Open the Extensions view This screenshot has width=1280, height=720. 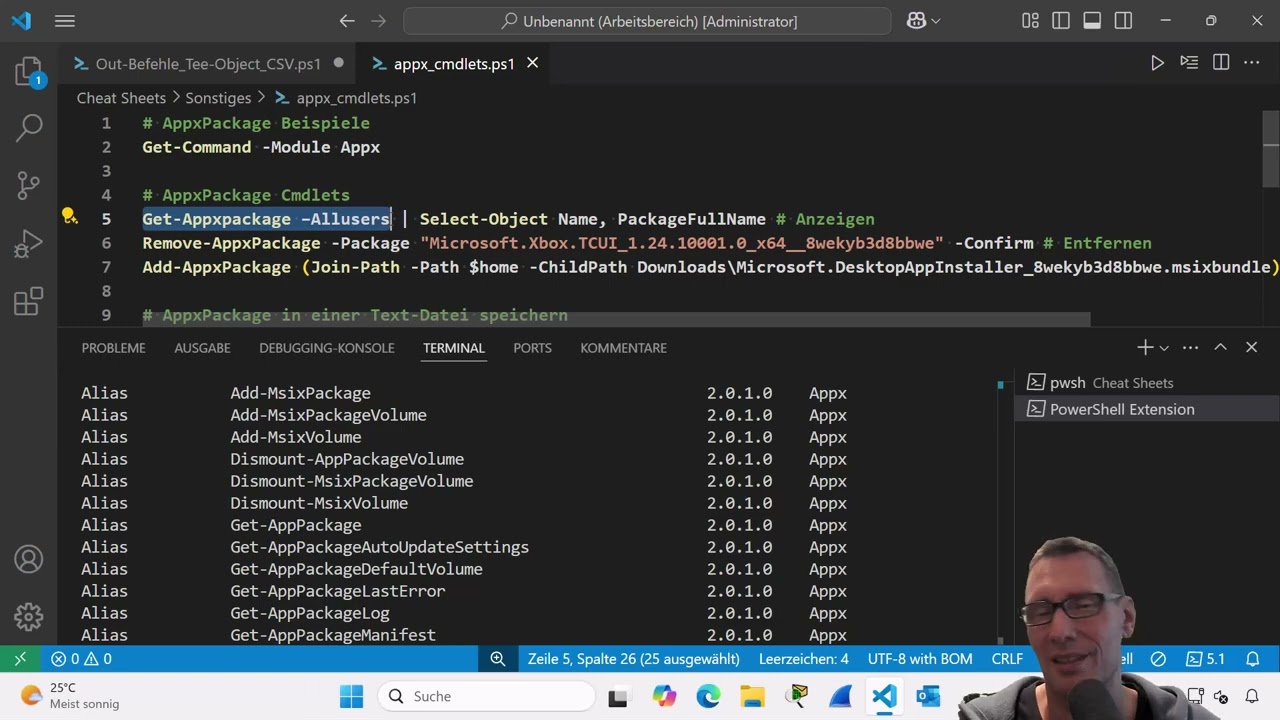pos(29,301)
